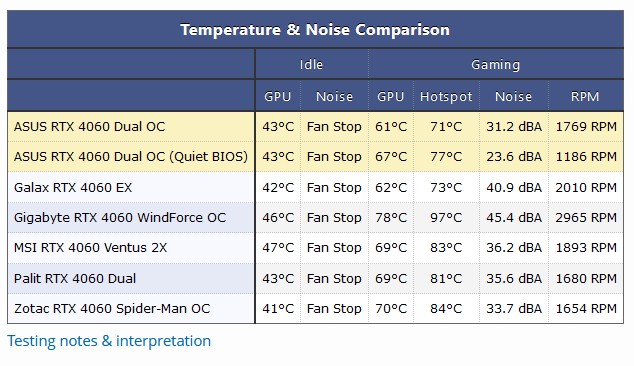Select the Zotac RTX 4060 Spider-Man OC name
Viewport: 634px width, 366px height.
[112, 309]
